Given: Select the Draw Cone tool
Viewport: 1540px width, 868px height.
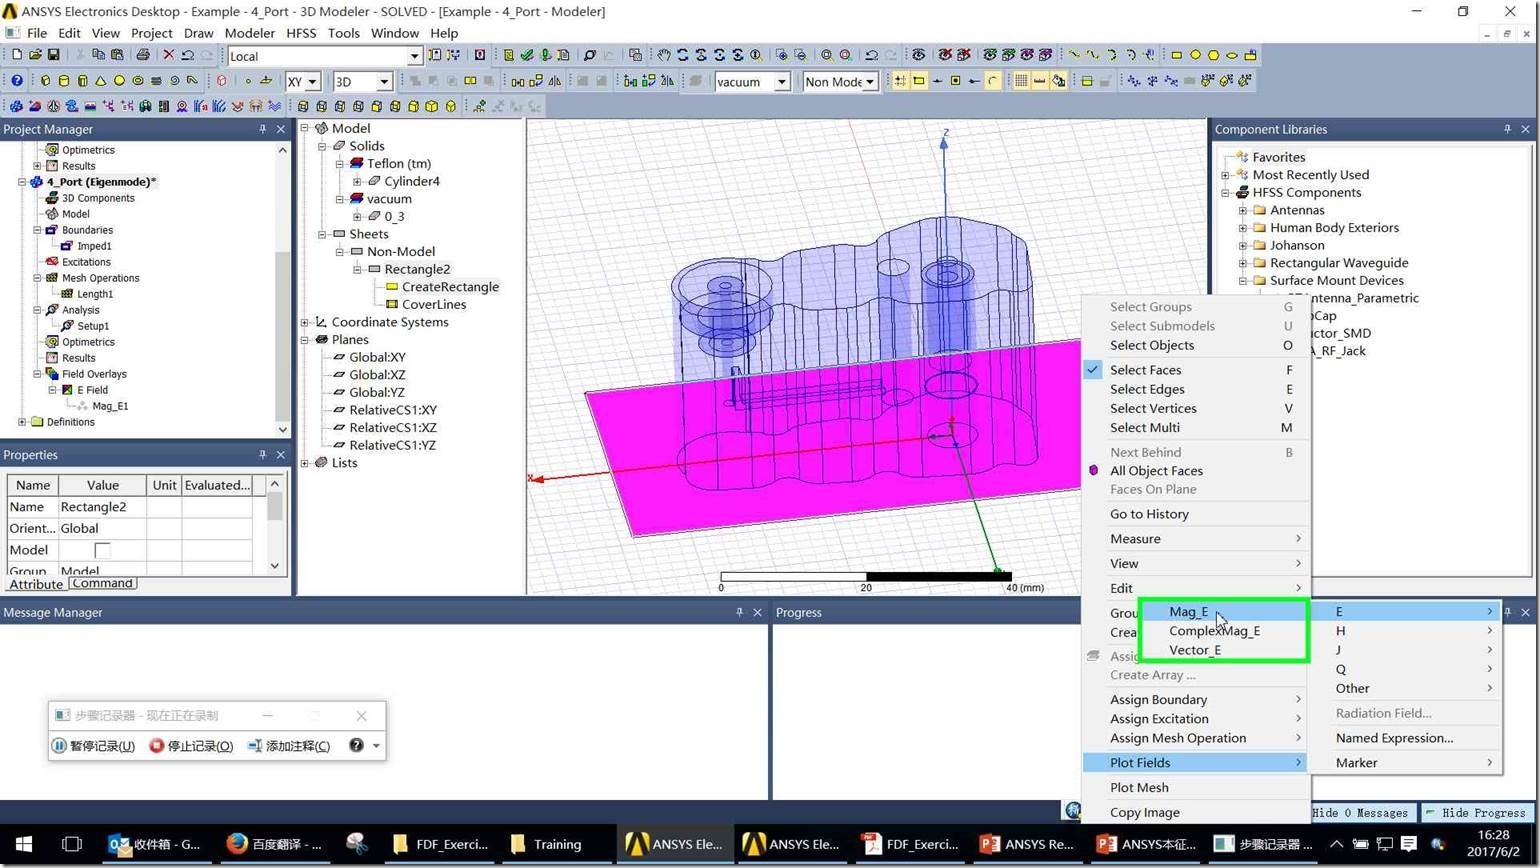Looking at the screenshot, I should (101, 81).
